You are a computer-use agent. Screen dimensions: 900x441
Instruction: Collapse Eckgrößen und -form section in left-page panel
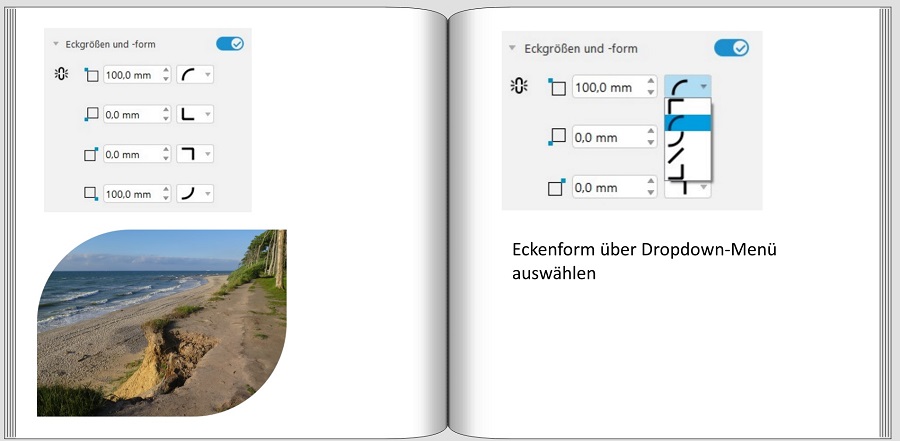pyautogui.click(x=56, y=44)
